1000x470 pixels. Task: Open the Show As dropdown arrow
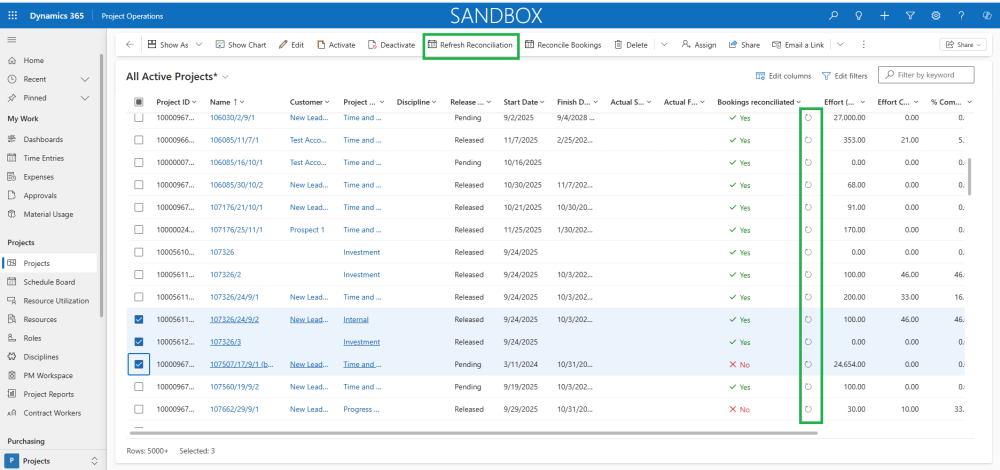[199, 45]
